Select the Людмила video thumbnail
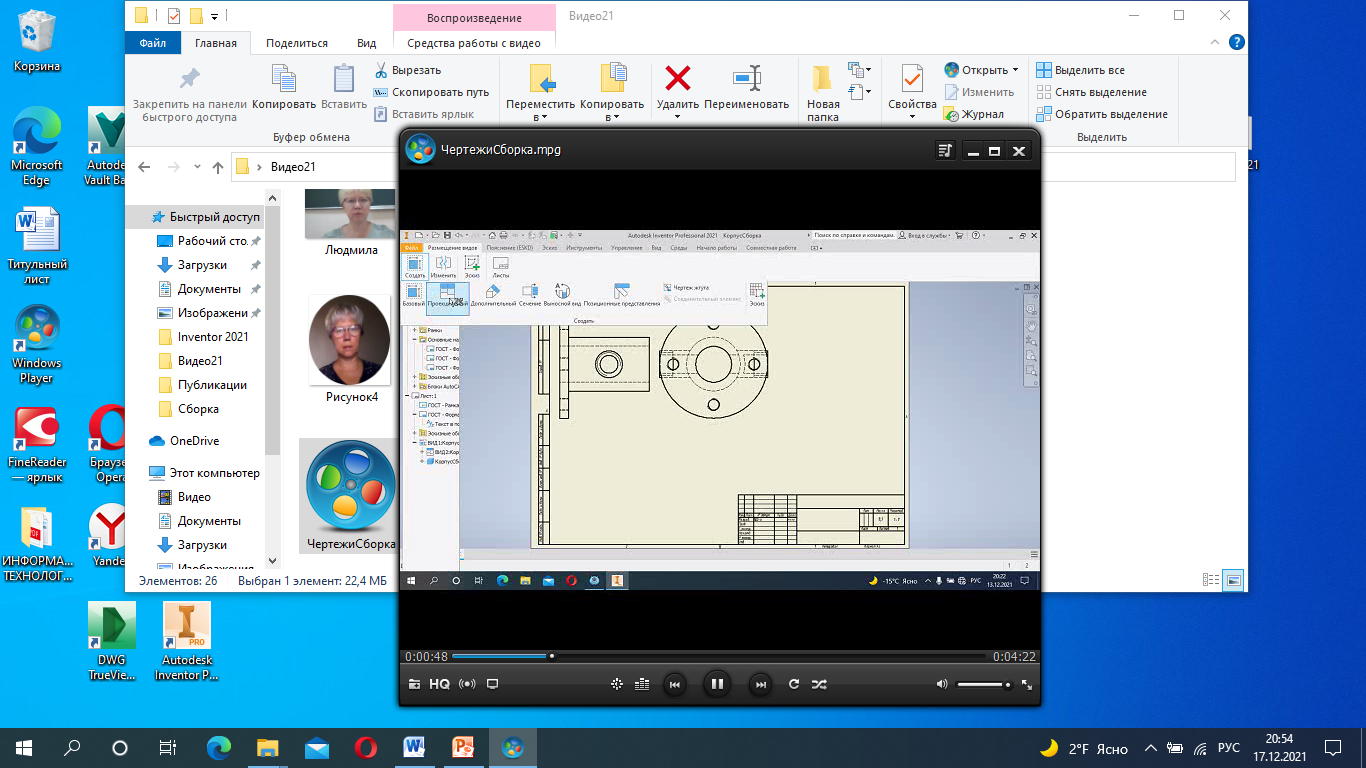Viewport: 1366px width, 768px height. coord(350,214)
